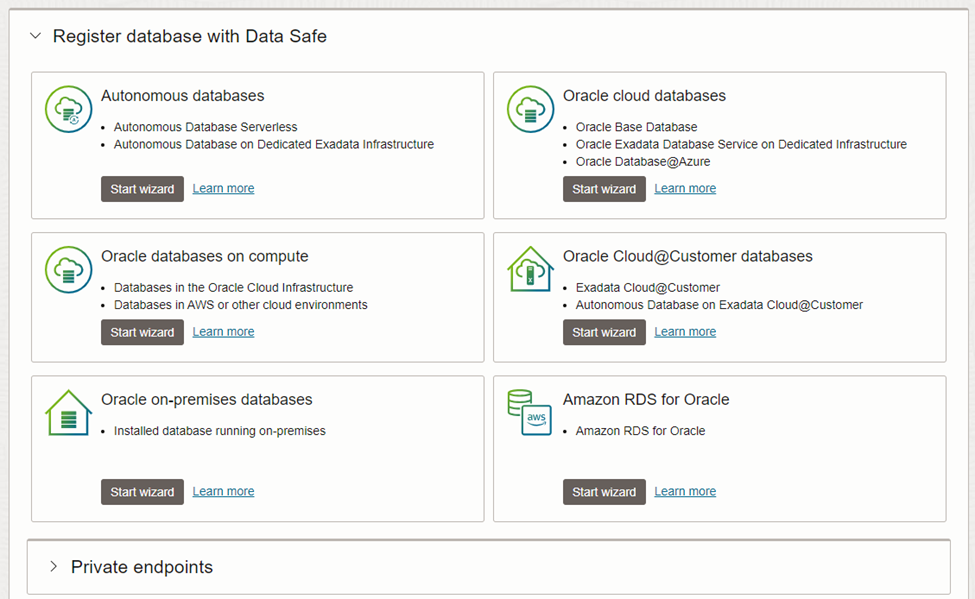The image size is (975, 599).
Task: Open Learn more for Cloud@Customer databases
Action: click(685, 332)
